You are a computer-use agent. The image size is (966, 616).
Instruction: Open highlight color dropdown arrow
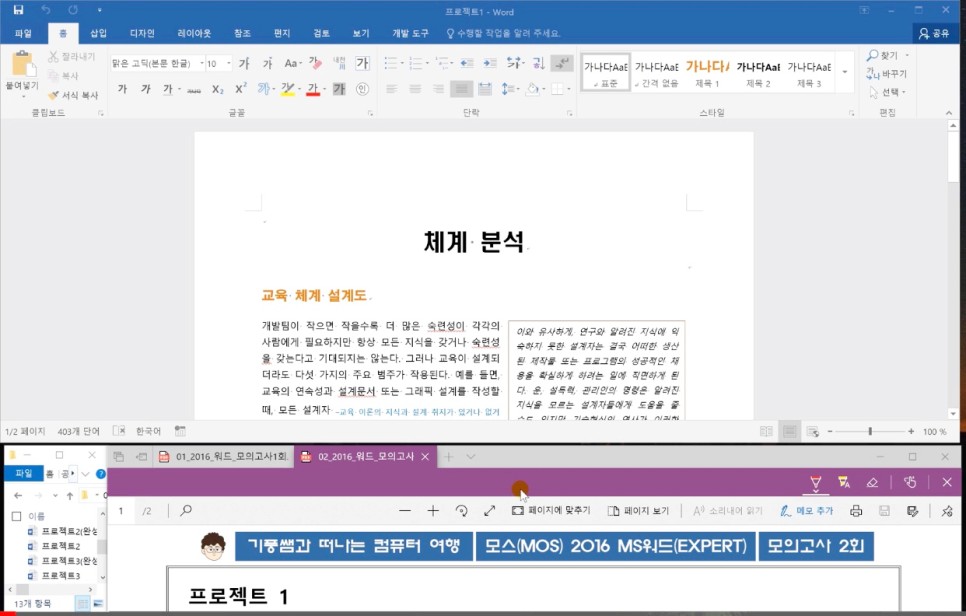click(299, 89)
